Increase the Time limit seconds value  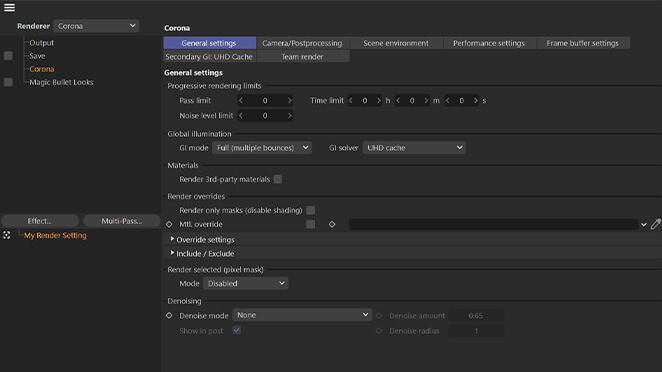475,100
